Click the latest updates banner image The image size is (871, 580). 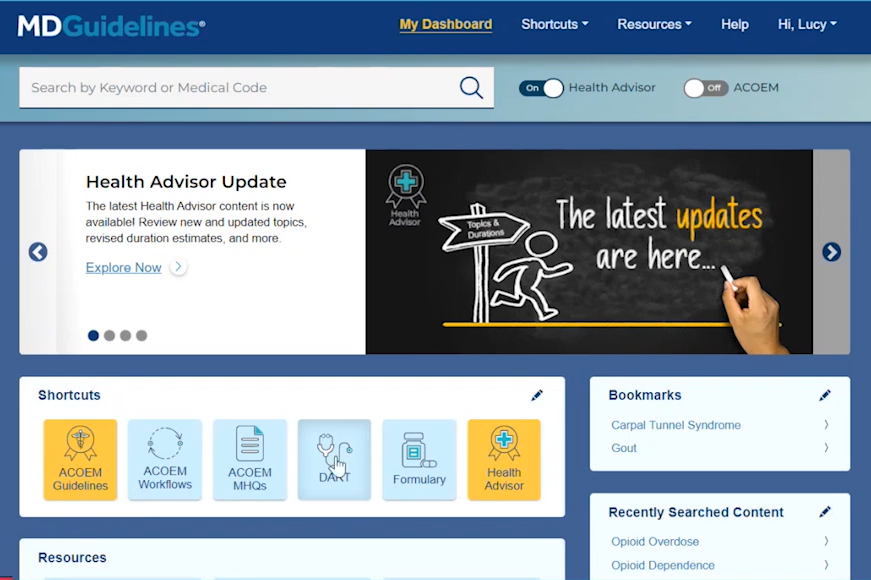click(589, 252)
